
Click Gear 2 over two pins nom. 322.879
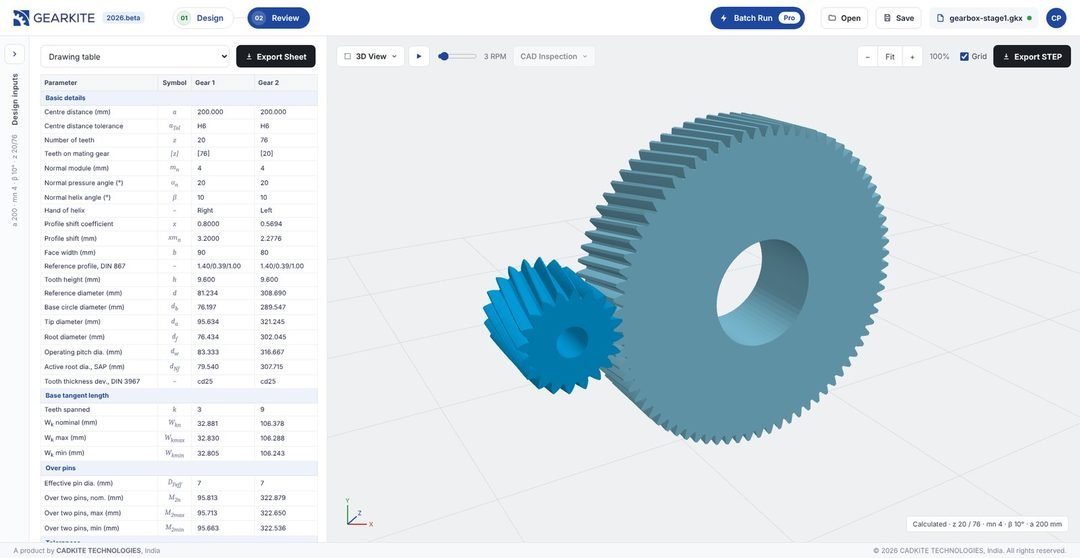[x=273, y=497]
